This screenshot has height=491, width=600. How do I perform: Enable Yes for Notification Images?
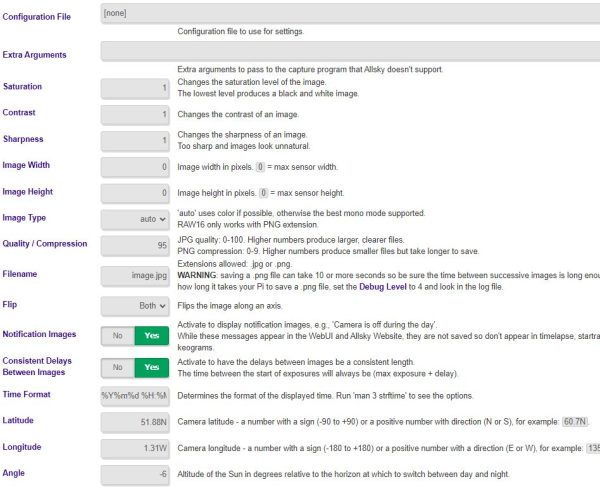click(152, 338)
